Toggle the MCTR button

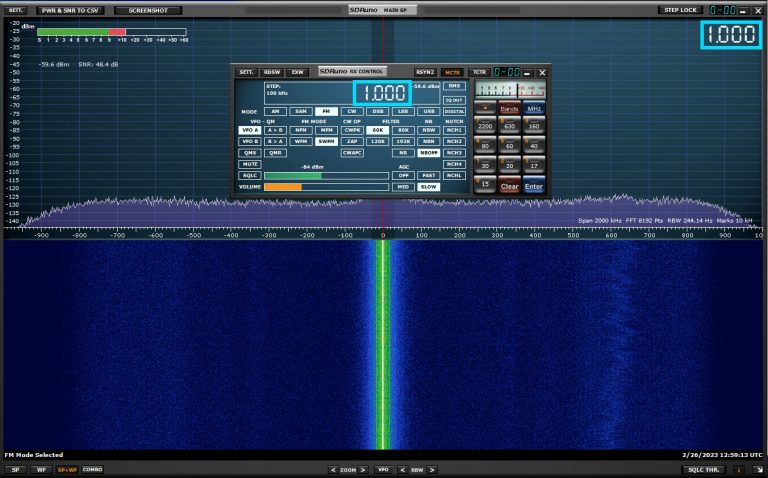[x=452, y=72]
